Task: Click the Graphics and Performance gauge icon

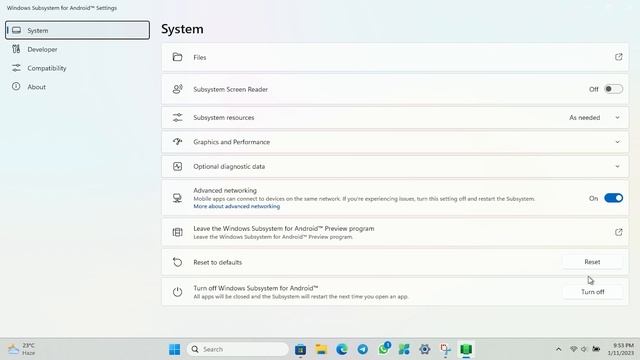Action: pos(177,142)
